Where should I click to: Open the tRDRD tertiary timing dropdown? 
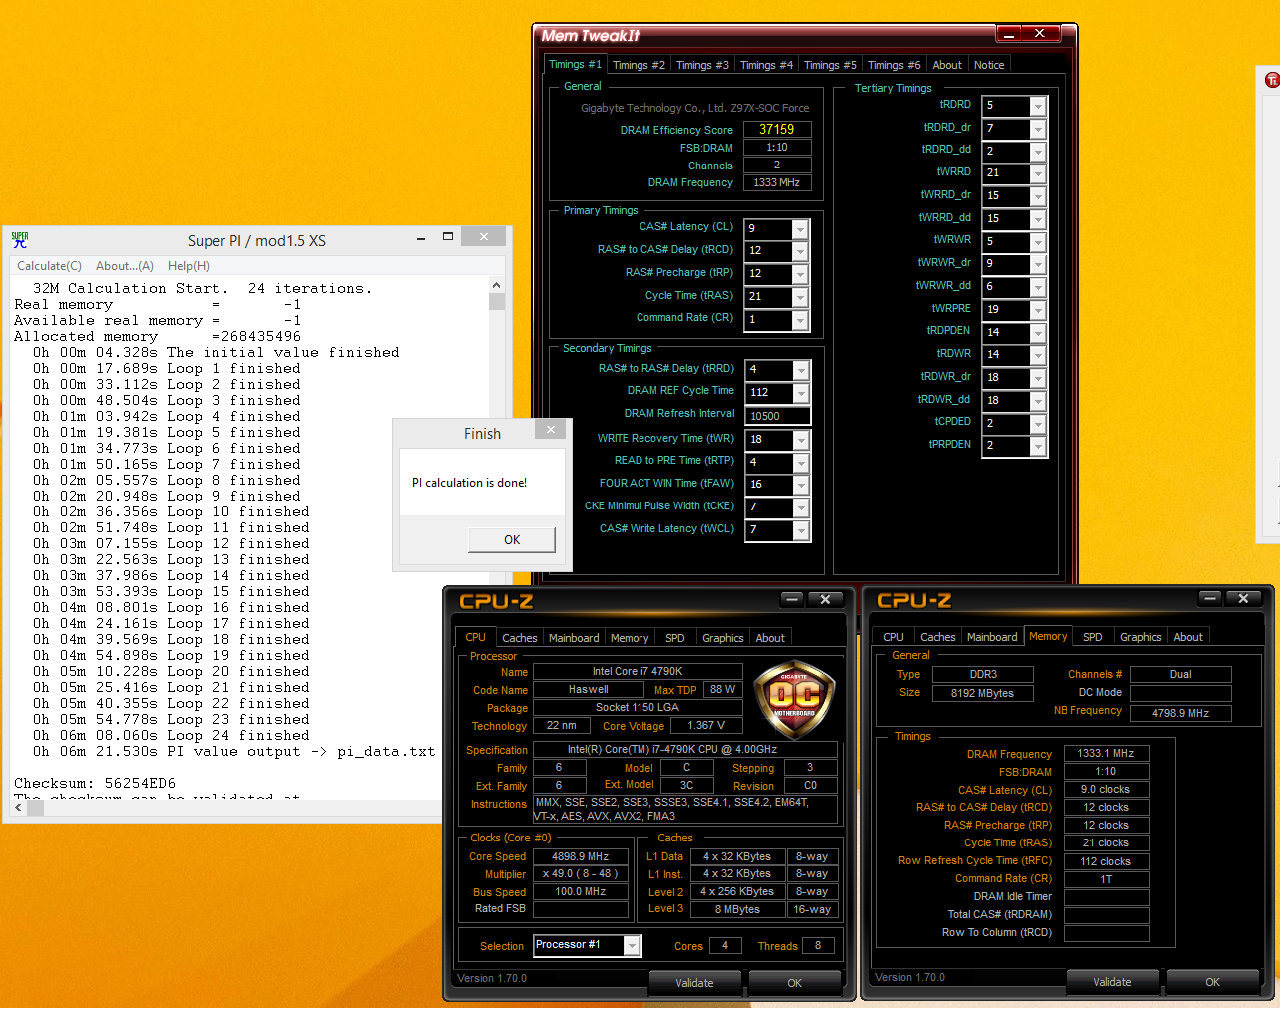coord(1038,106)
